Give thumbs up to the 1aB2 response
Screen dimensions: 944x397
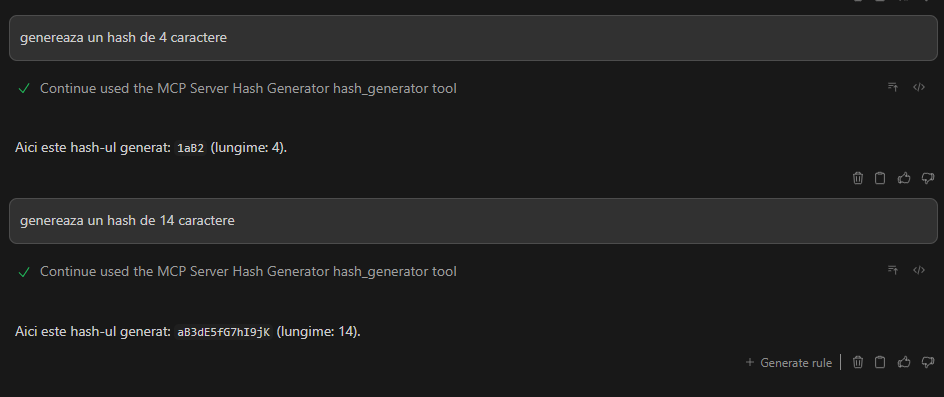(x=904, y=178)
